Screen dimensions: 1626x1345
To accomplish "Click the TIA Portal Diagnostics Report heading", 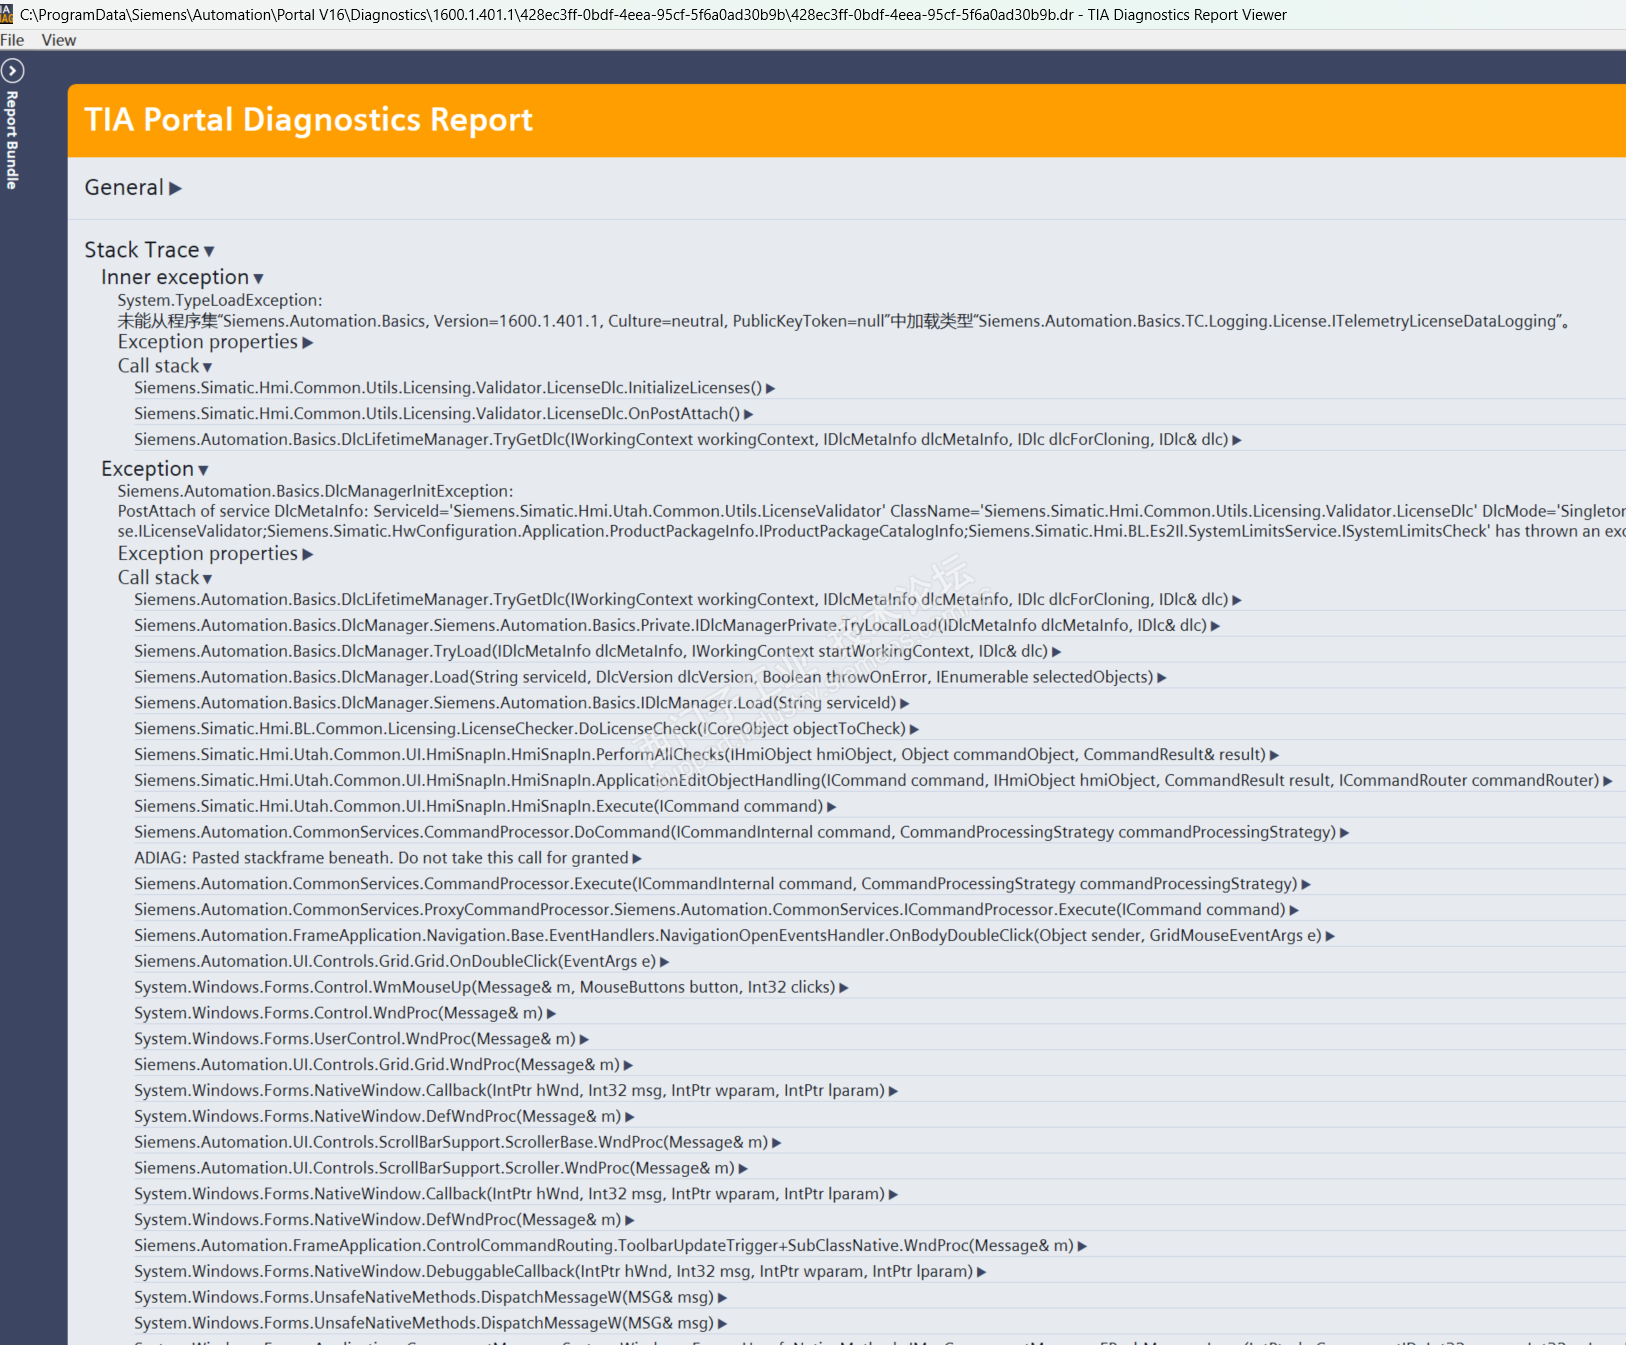I will (x=308, y=120).
